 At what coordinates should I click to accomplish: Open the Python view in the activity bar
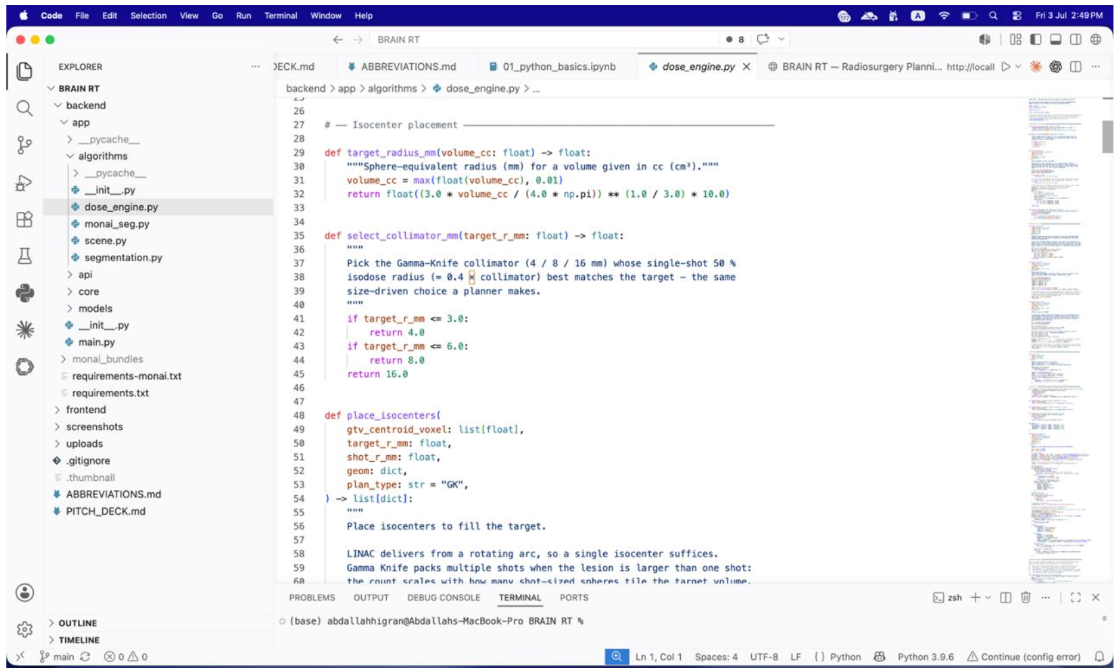(24, 293)
